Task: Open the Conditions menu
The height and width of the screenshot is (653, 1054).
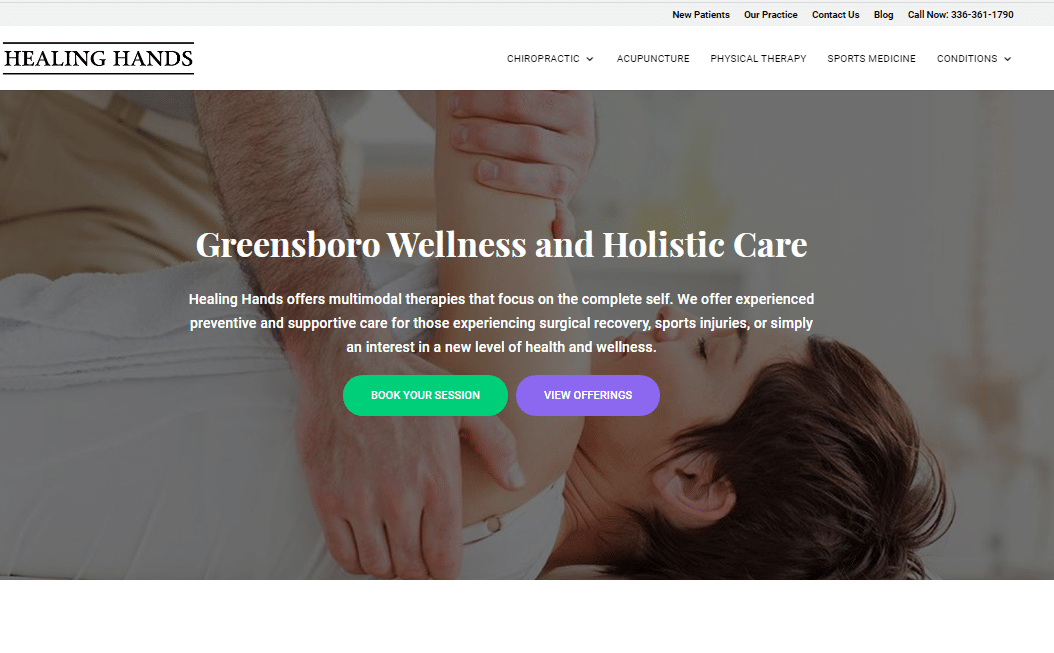Action: pyautogui.click(x=967, y=59)
